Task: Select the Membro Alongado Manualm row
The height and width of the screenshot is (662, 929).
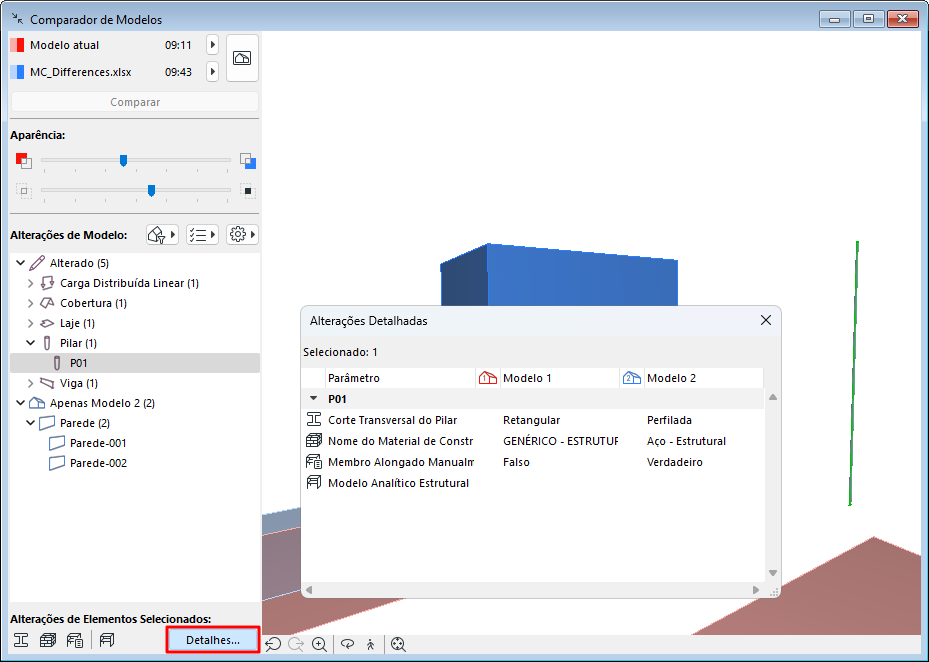Action: (533, 462)
